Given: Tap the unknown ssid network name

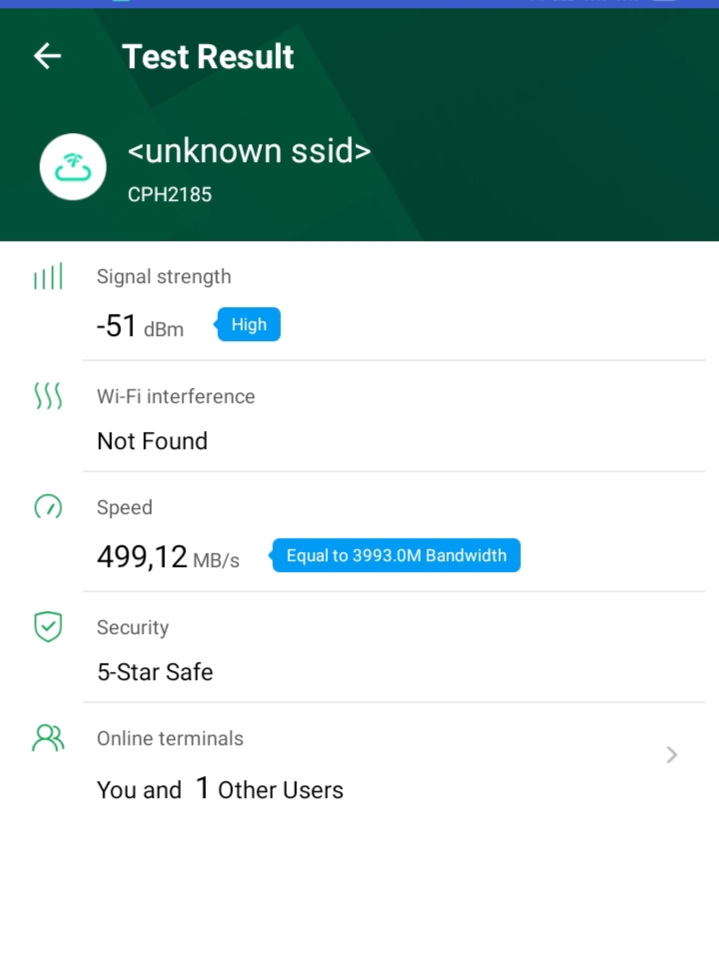Looking at the screenshot, I should (249, 151).
